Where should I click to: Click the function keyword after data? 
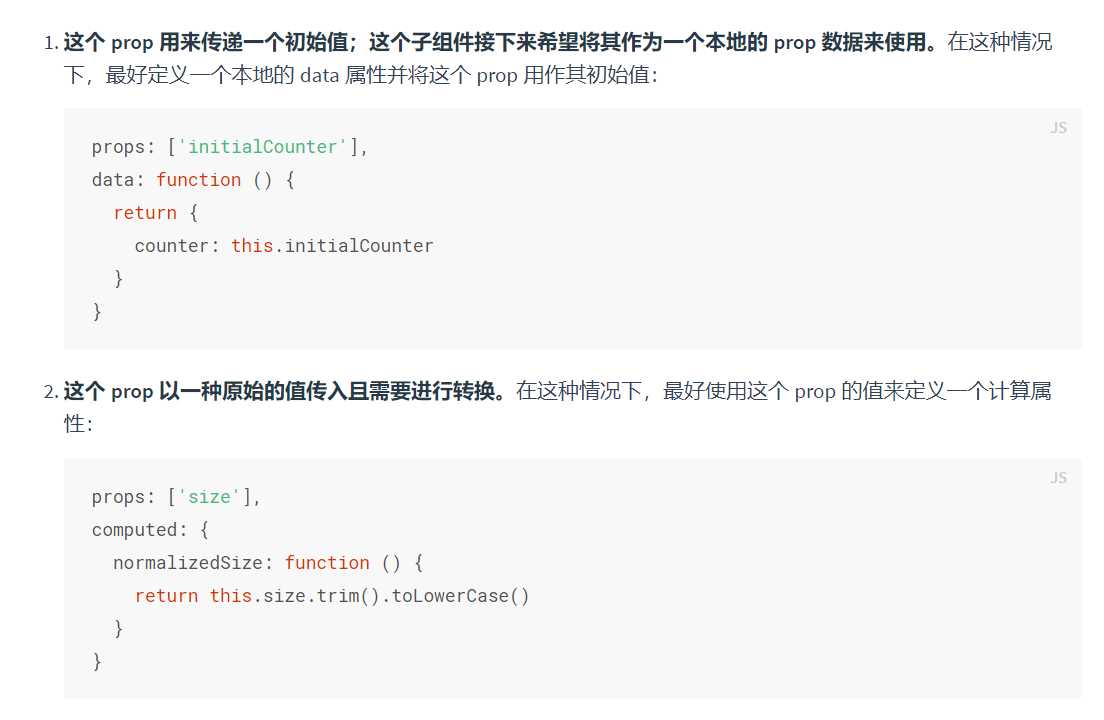pyautogui.click(x=198, y=180)
